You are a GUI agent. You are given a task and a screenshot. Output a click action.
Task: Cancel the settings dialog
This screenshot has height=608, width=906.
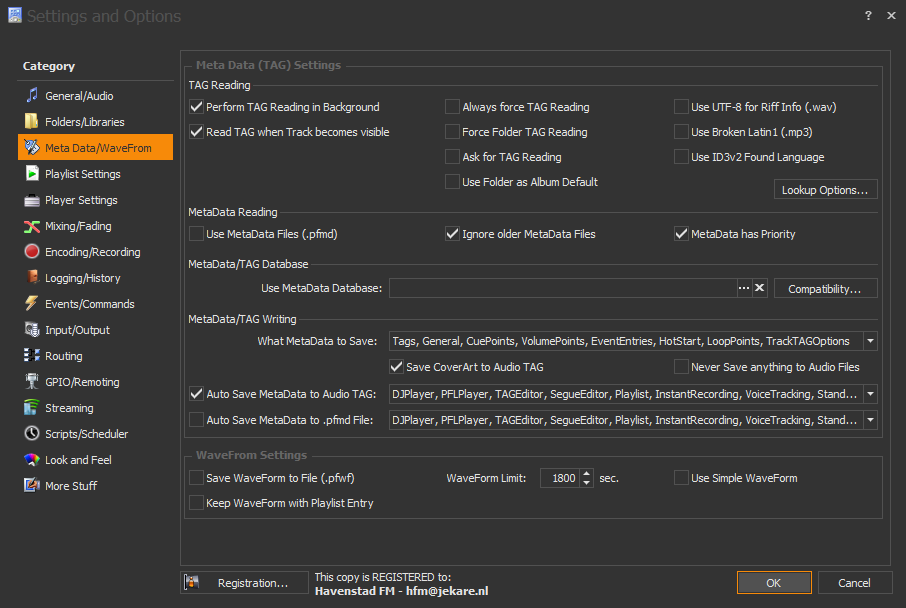(x=855, y=583)
